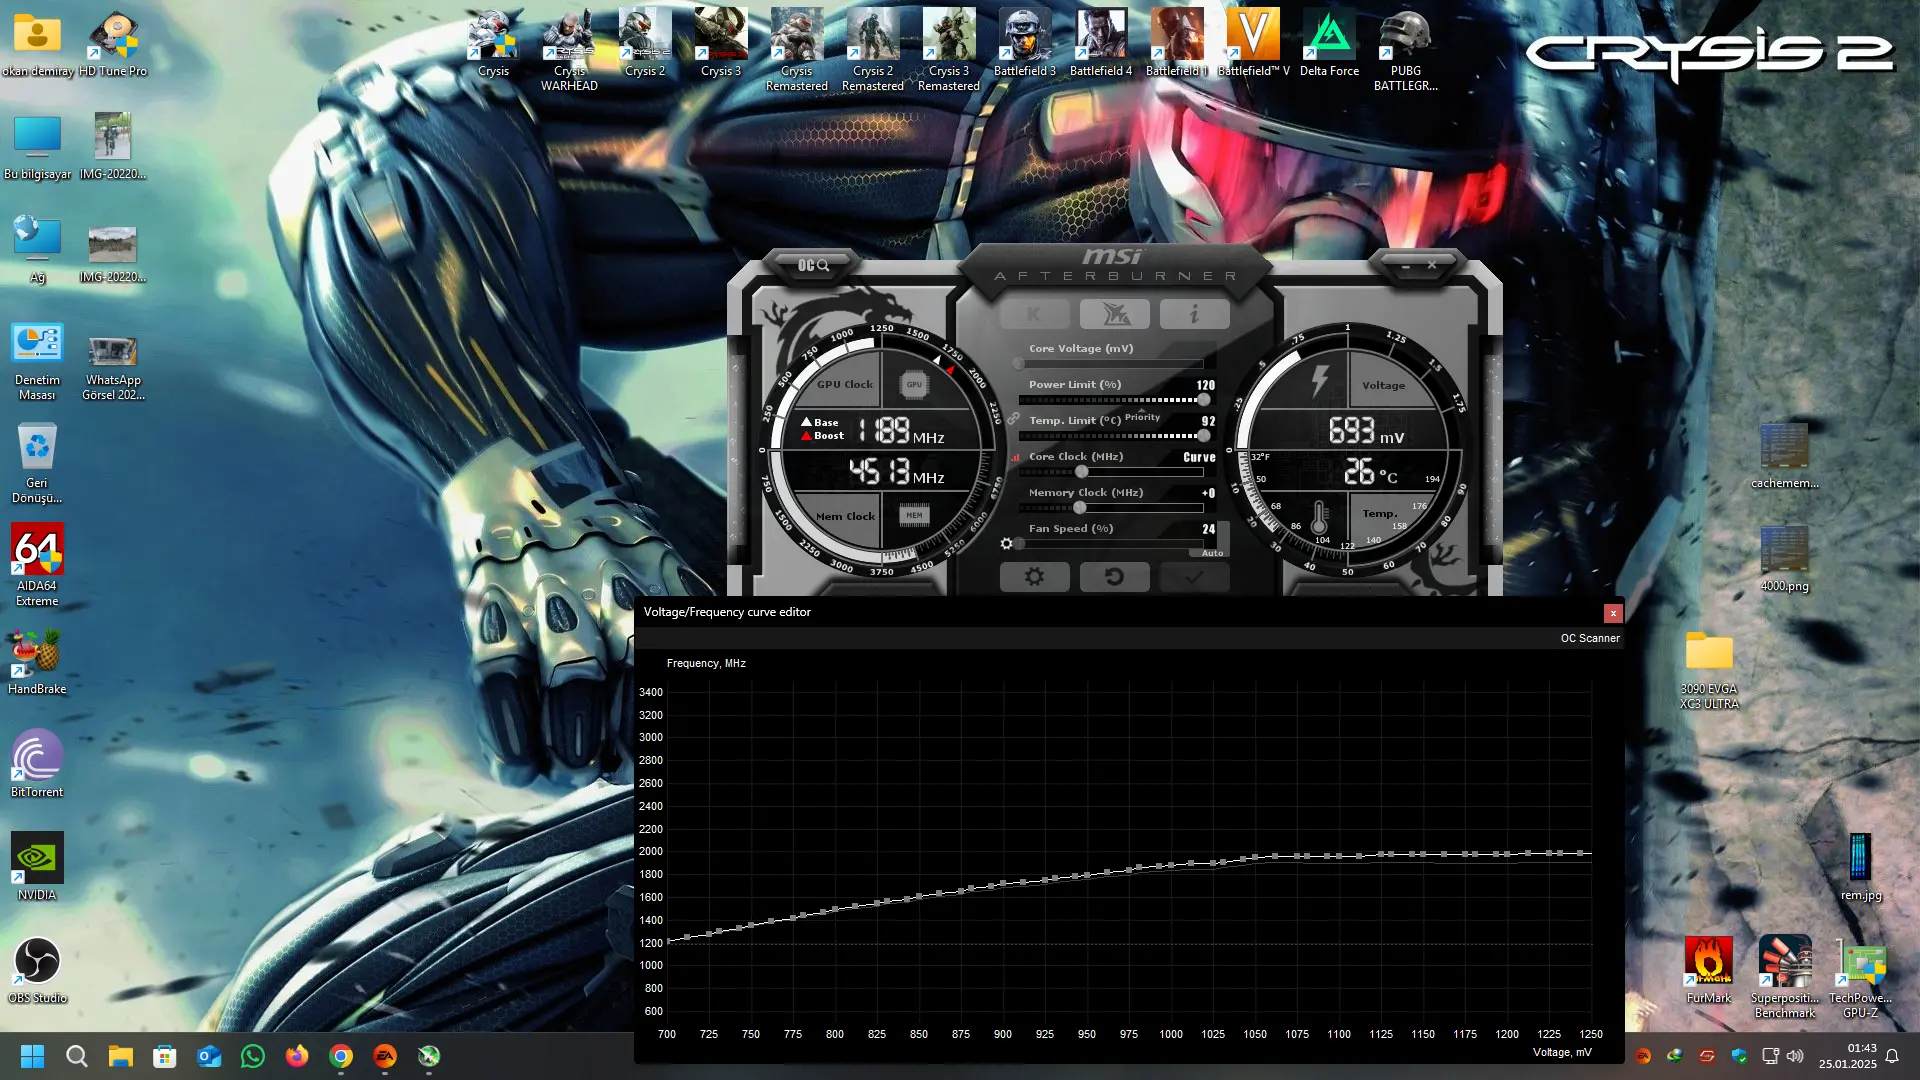Click the curve point at 700 mV

(667, 941)
